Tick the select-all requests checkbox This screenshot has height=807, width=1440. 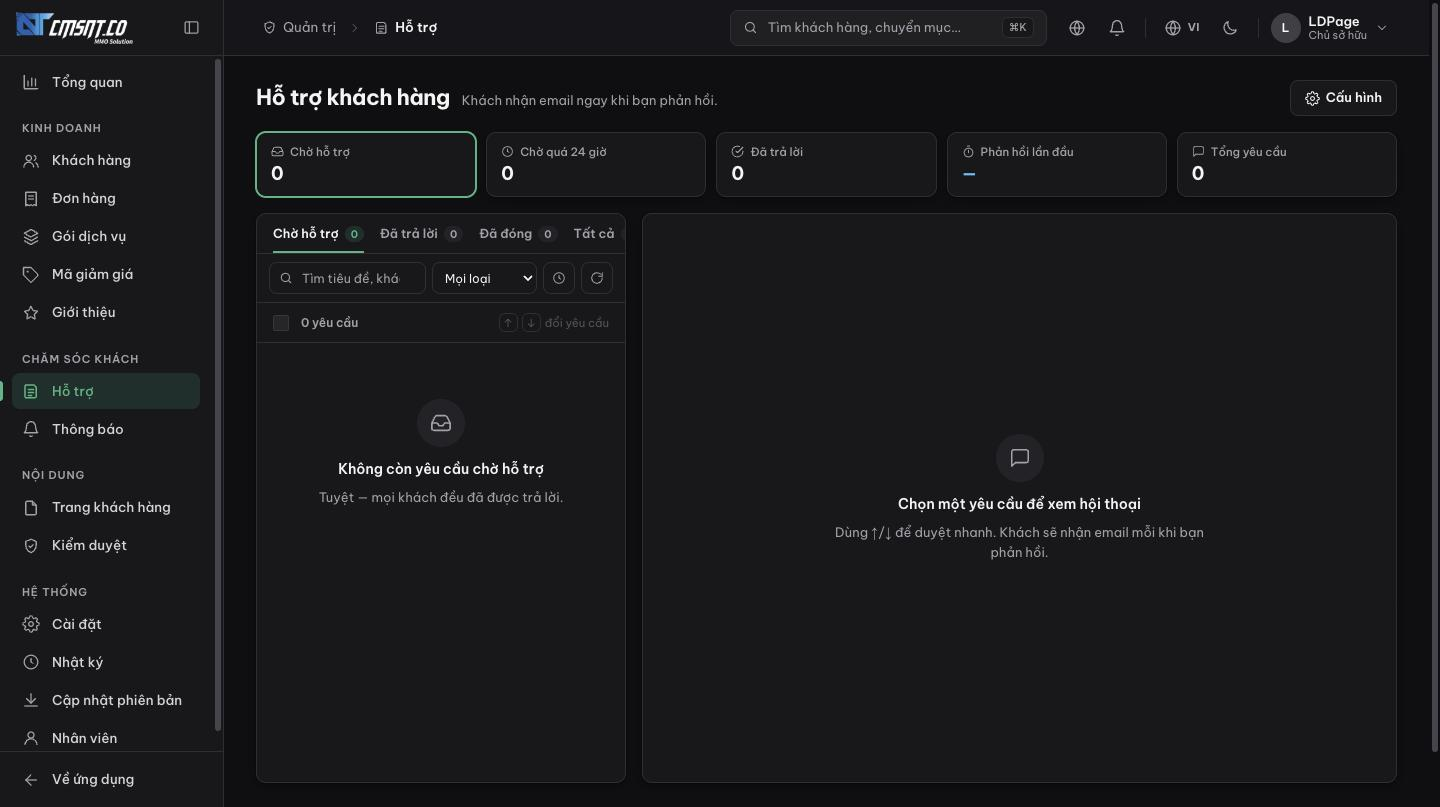tap(281, 323)
